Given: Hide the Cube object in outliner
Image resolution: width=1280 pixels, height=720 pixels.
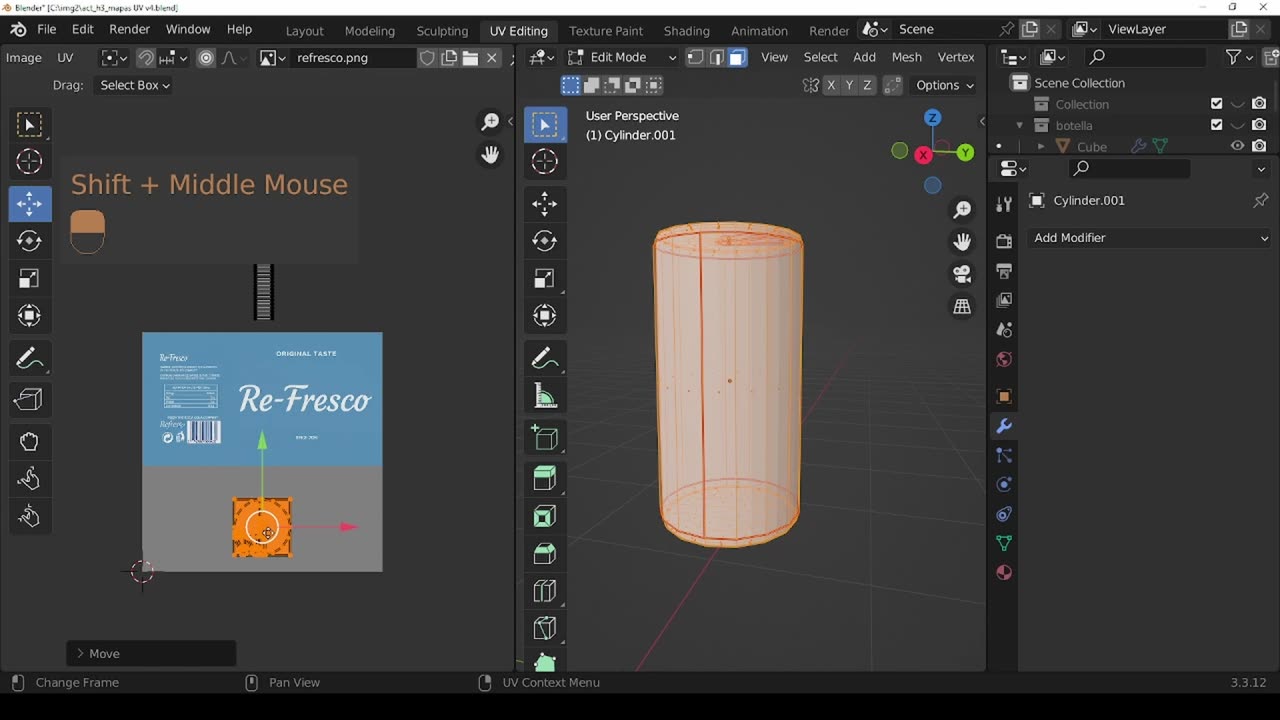Looking at the screenshot, I should pos(1237,146).
